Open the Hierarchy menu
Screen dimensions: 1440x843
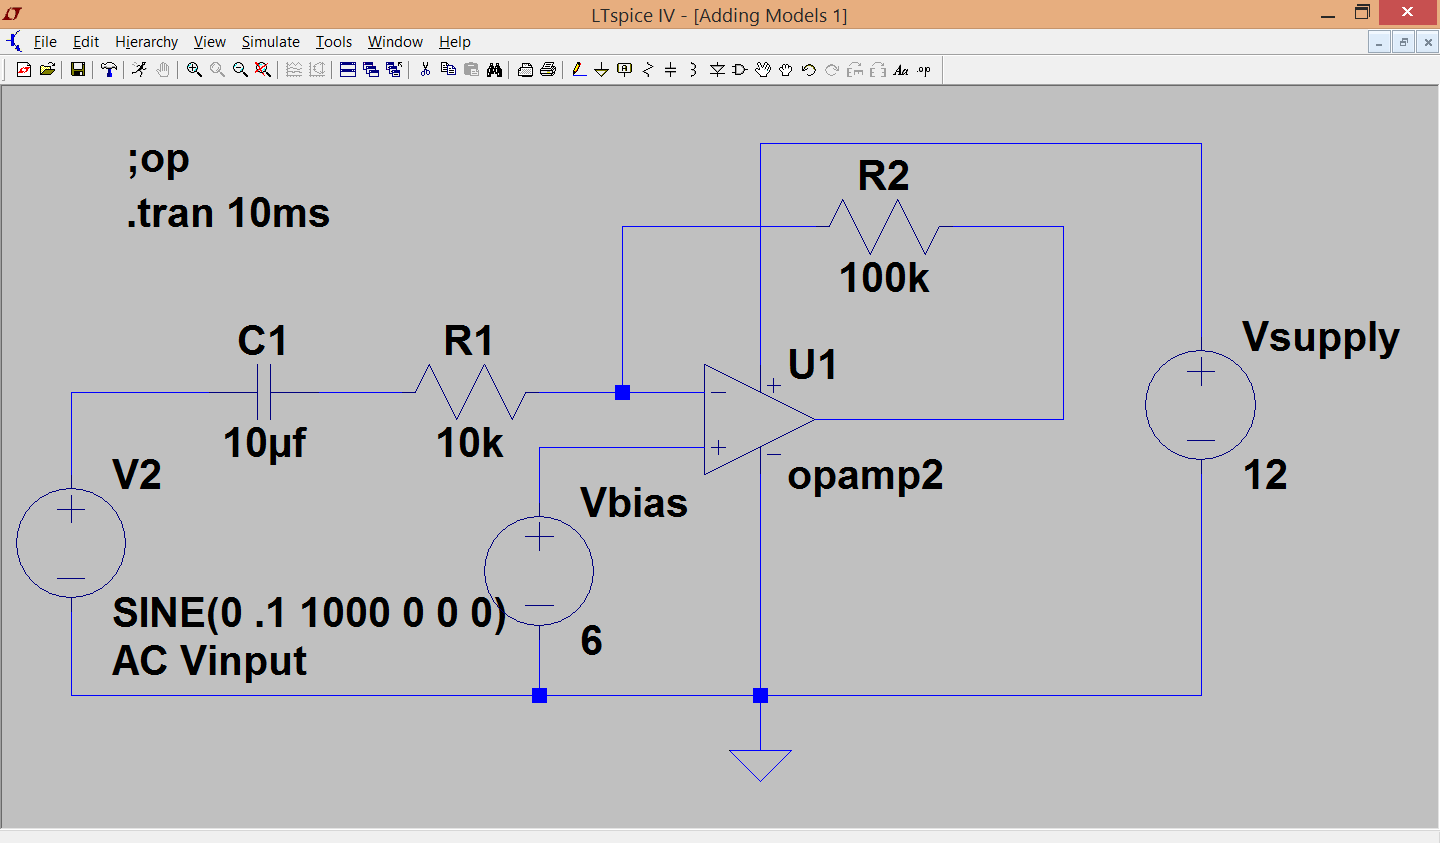[146, 42]
